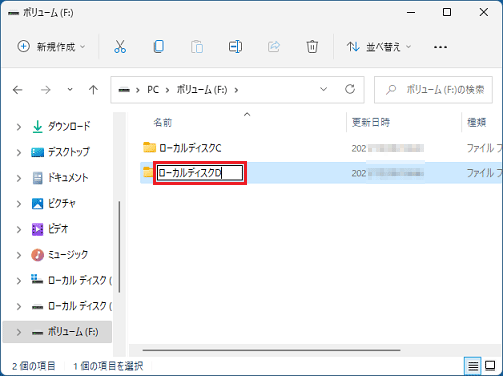The image size is (503, 376).
Task: Click the Rename icon in toolbar
Action: [x=235, y=47]
